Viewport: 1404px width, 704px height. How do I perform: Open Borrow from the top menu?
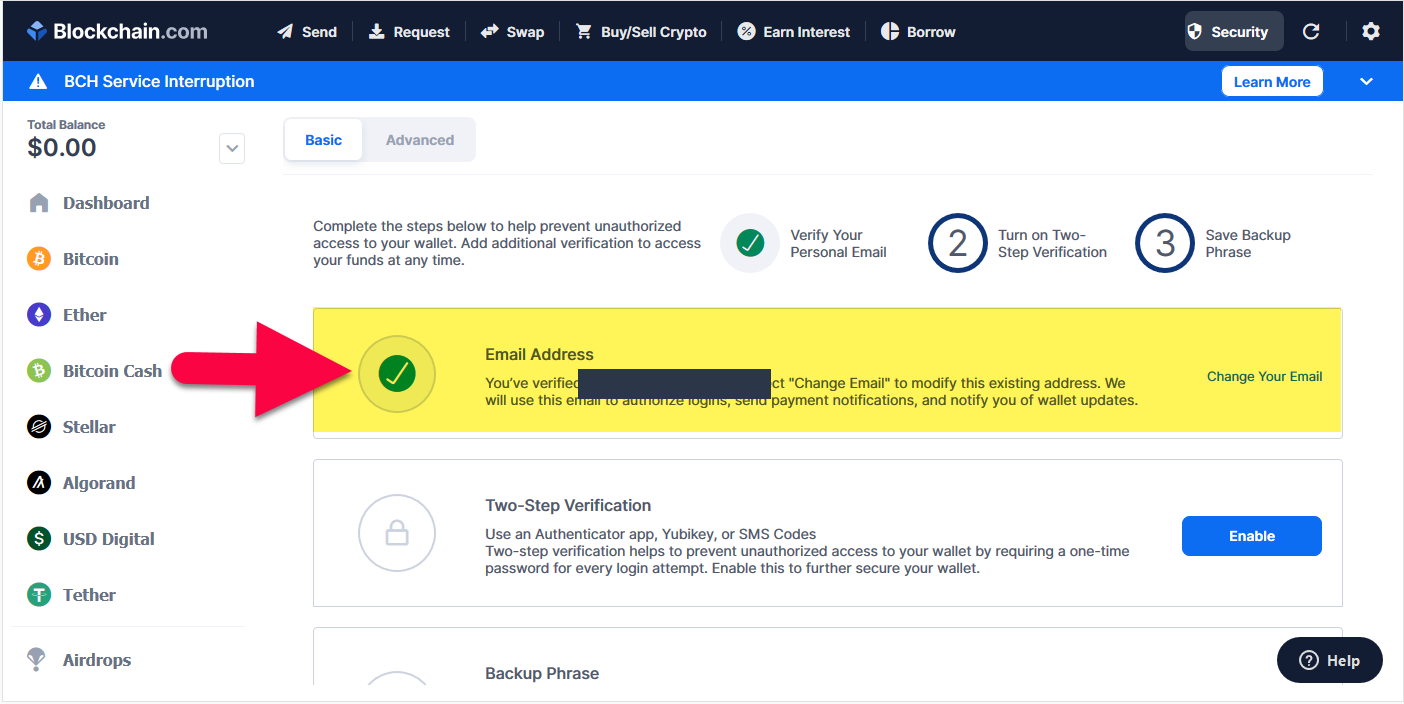point(918,31)
